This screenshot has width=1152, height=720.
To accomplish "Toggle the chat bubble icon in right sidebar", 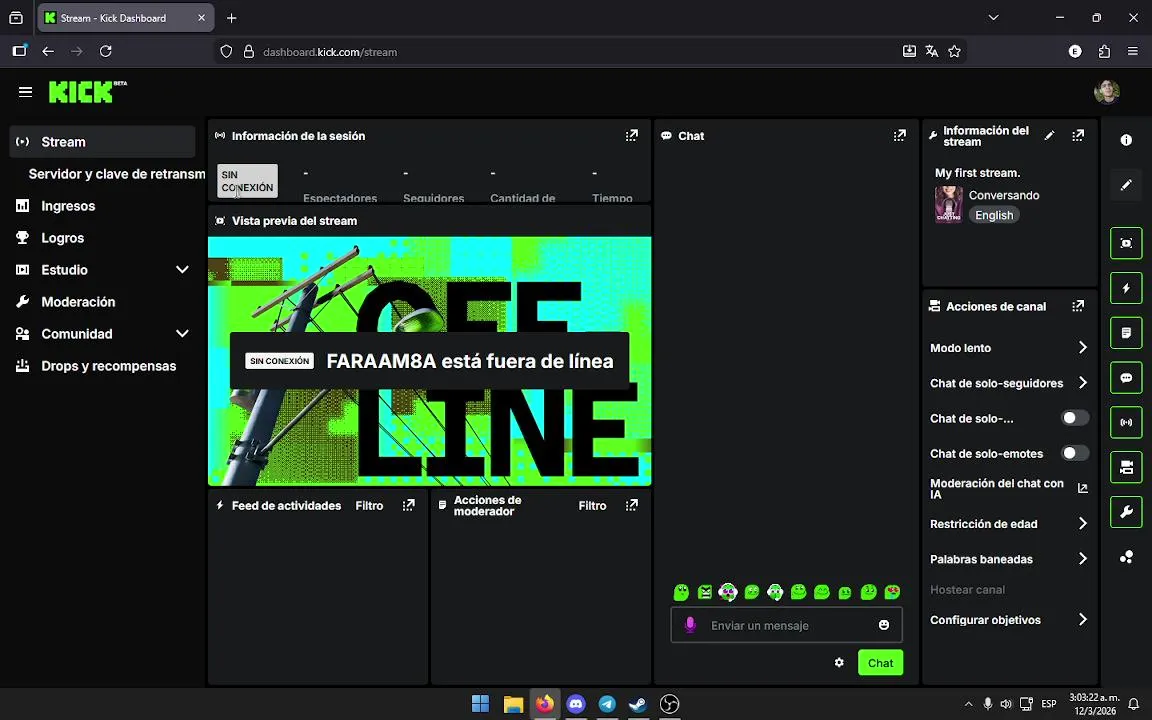I will coord(1126,378).
